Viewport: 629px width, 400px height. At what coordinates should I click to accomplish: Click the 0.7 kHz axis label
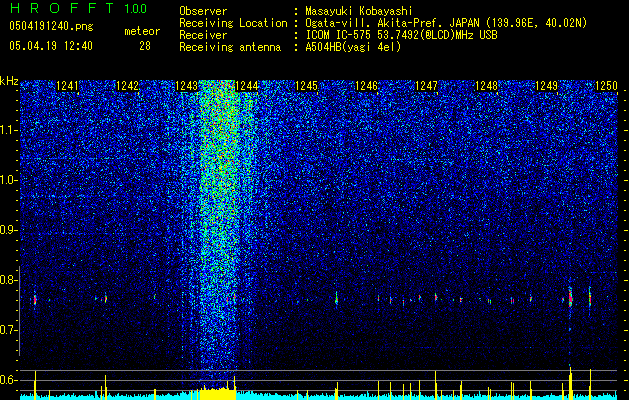coord(9,330)
